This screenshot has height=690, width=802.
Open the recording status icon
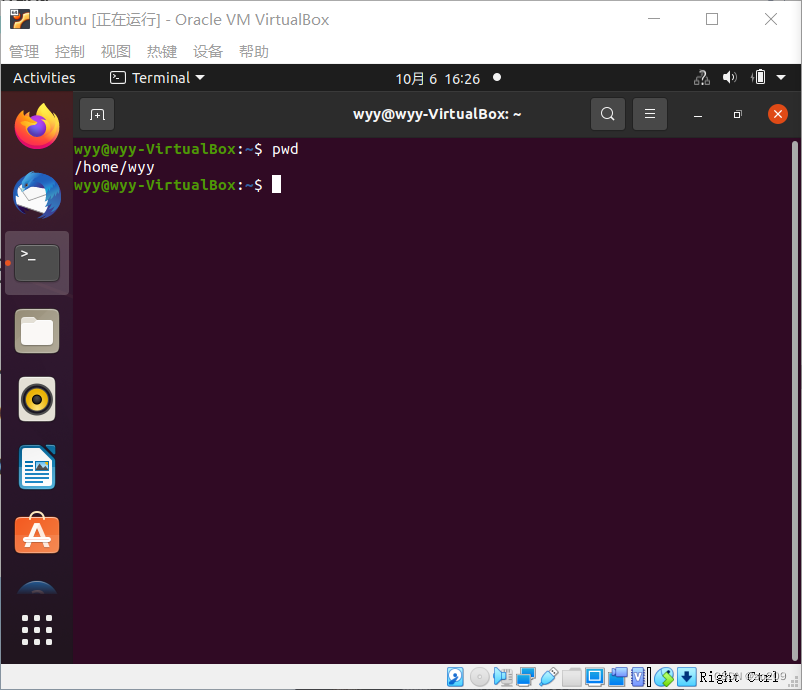(x=617, y=677)
